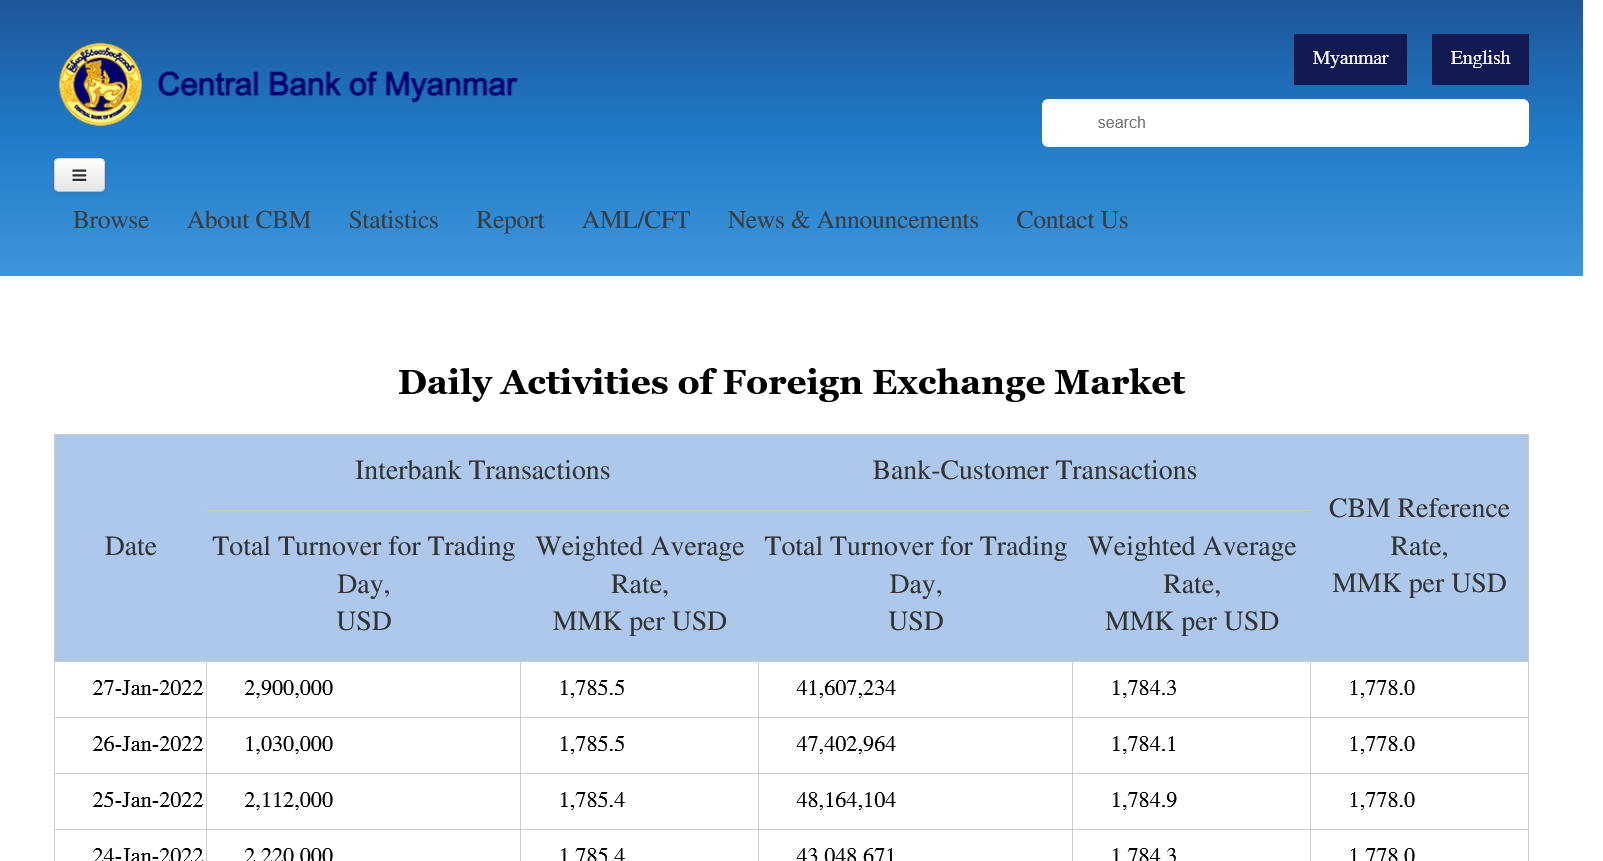Select the 26-Jan-2022 date cell
This screenshot has width=1603, height=861.
click(147, 744)
